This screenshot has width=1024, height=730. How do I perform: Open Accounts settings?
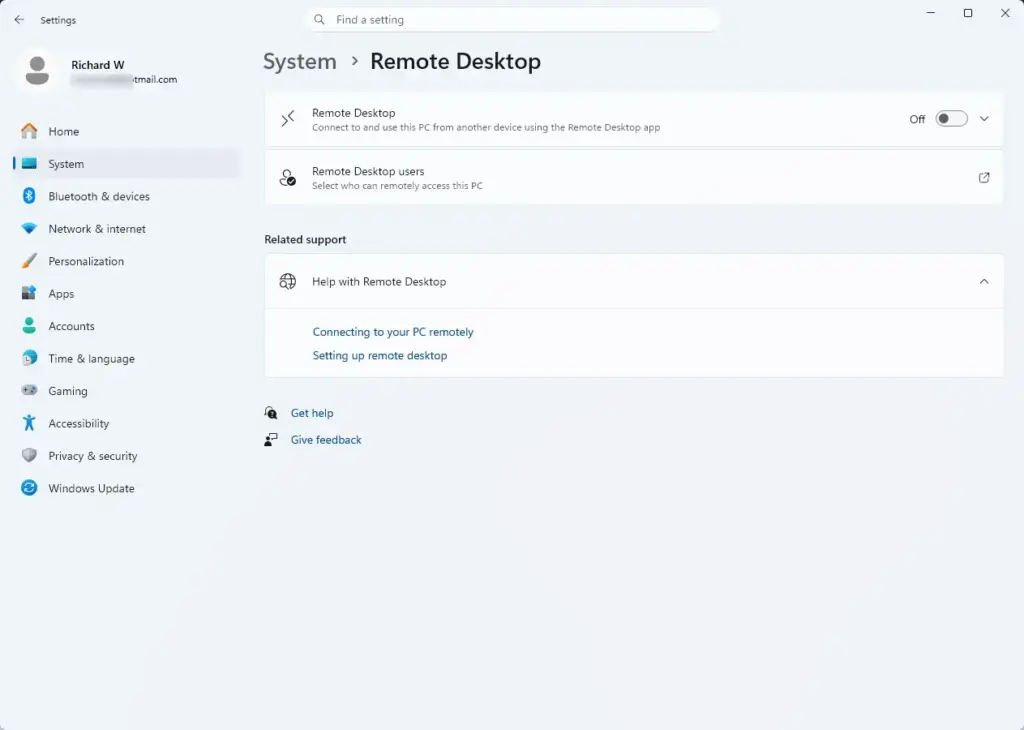(x=126, y=326)
